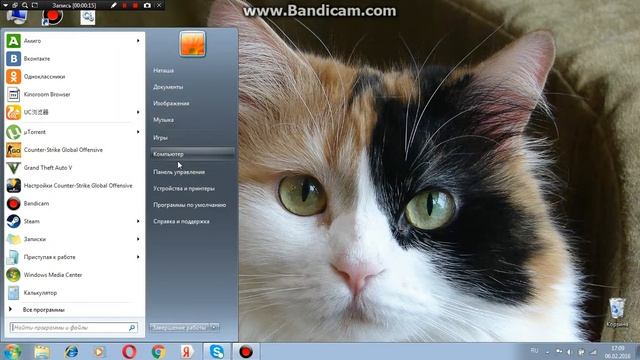This screenshot has width=640, height=360.
Task: Expand UC browser jump list arrow
Action: 138,112
